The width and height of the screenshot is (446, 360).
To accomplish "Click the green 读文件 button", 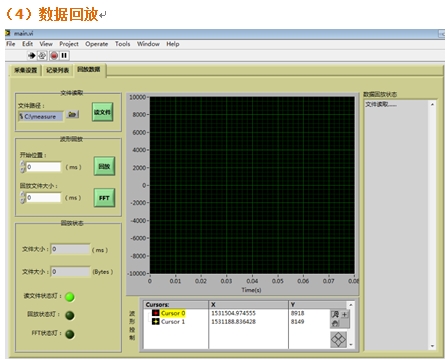I will (102, 112).
